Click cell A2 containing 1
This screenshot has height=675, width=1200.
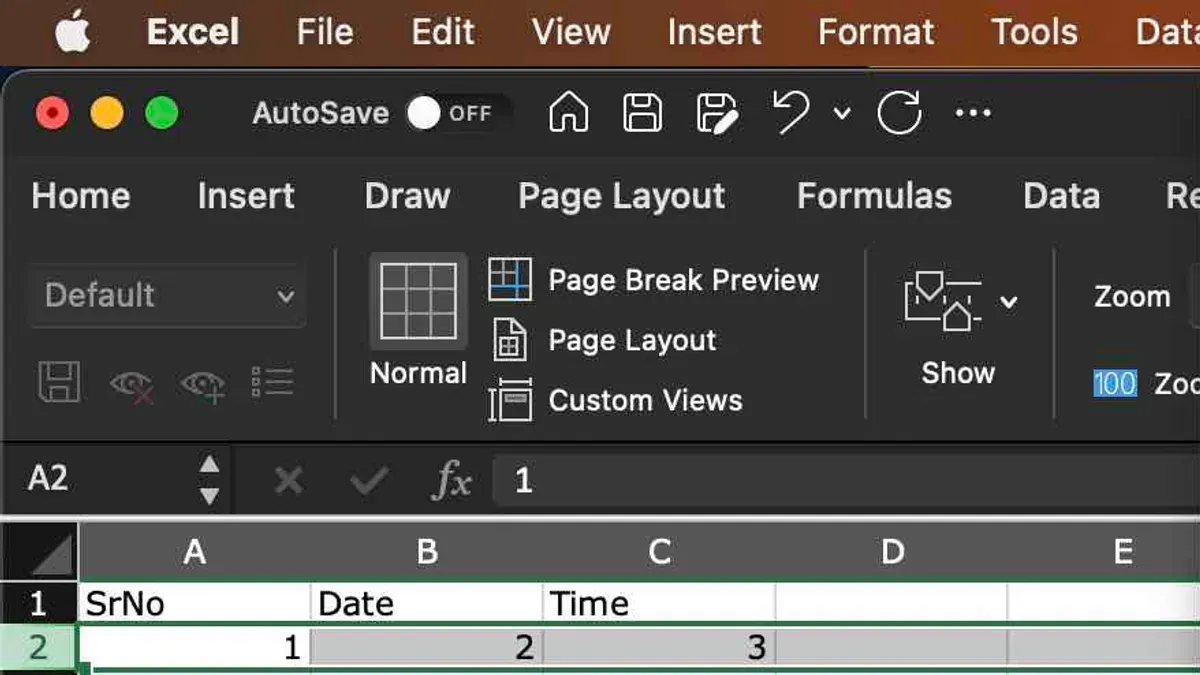(x=194, y=648)
